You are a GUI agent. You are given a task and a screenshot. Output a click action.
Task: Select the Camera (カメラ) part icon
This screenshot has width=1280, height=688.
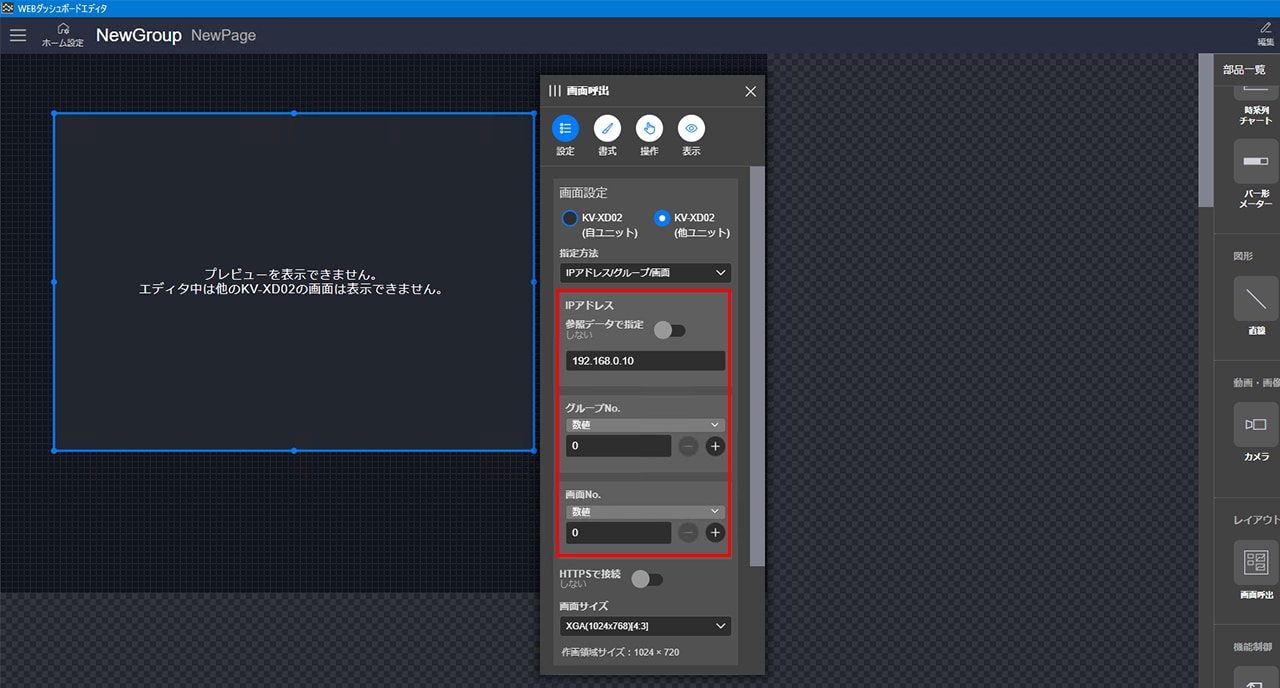[1255, 425]
